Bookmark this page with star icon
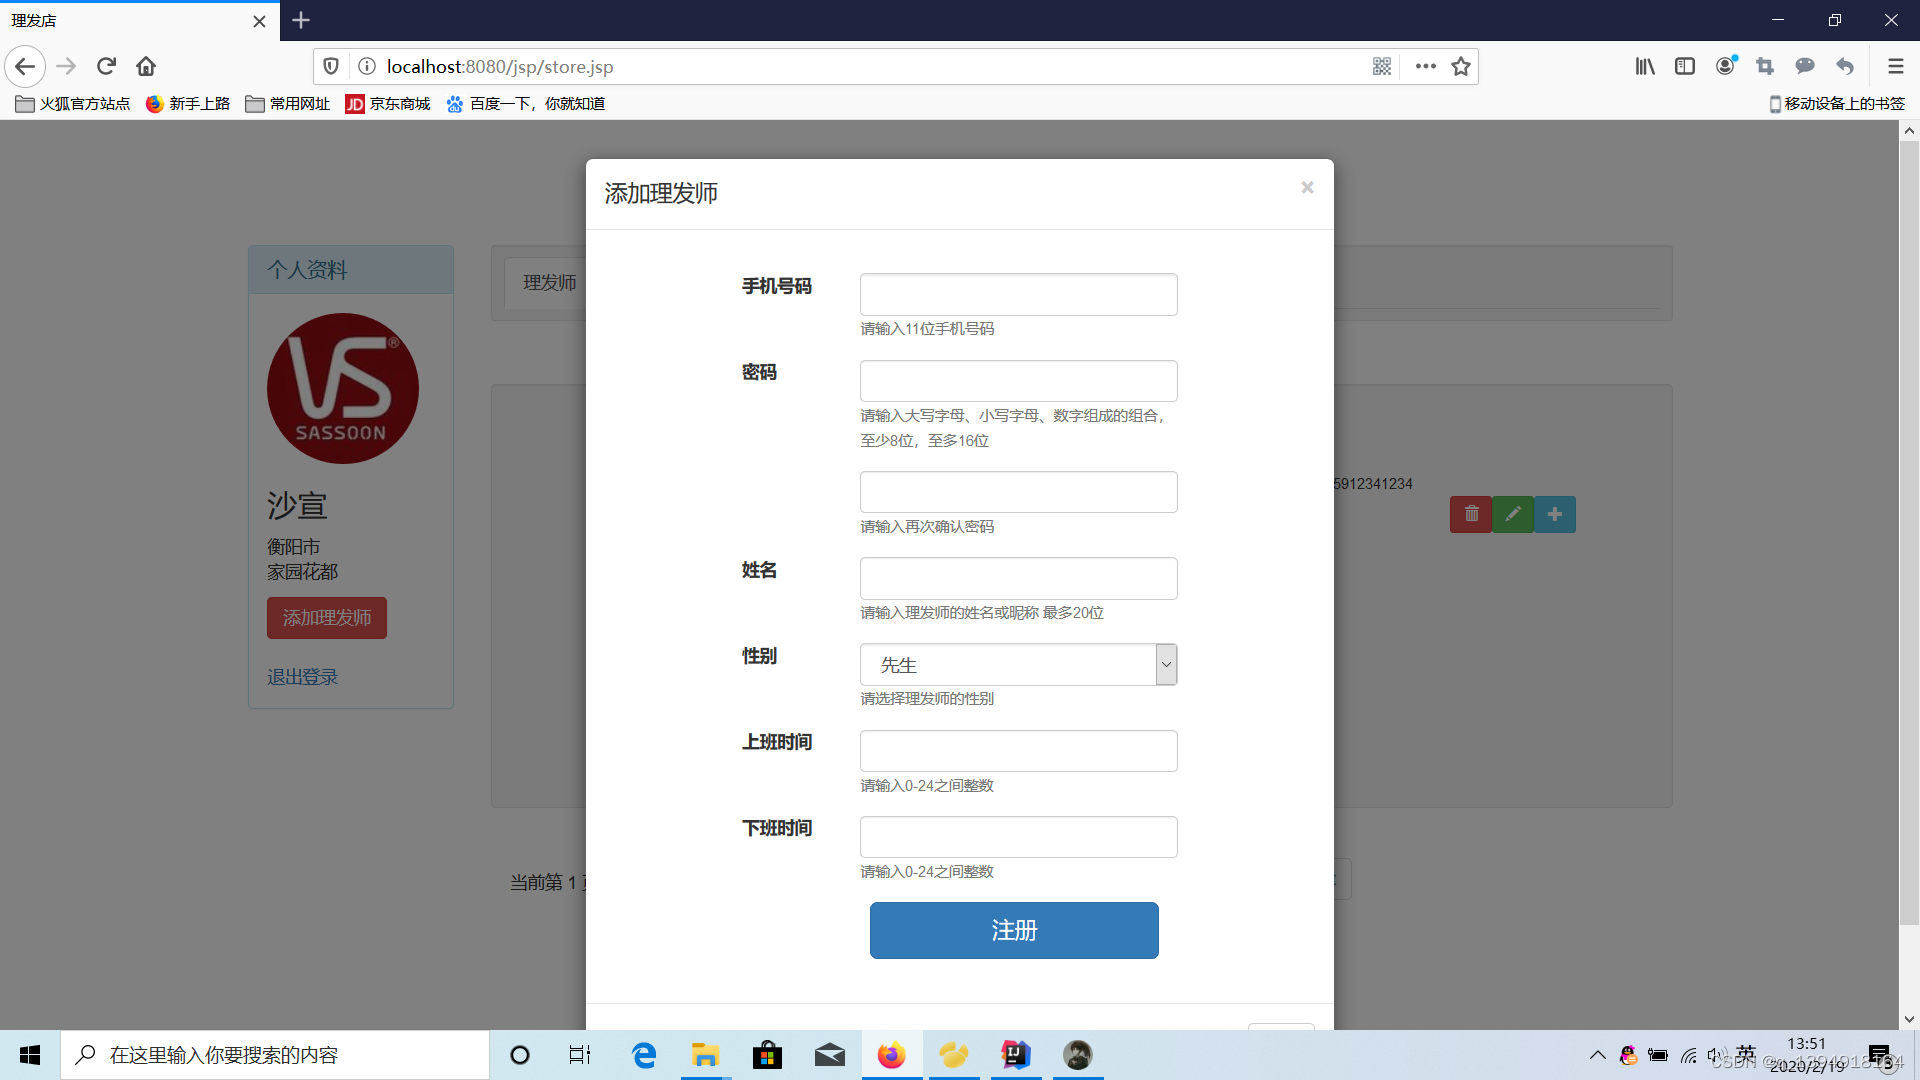This screenshot has width=1920, height=1080. 1461,66
